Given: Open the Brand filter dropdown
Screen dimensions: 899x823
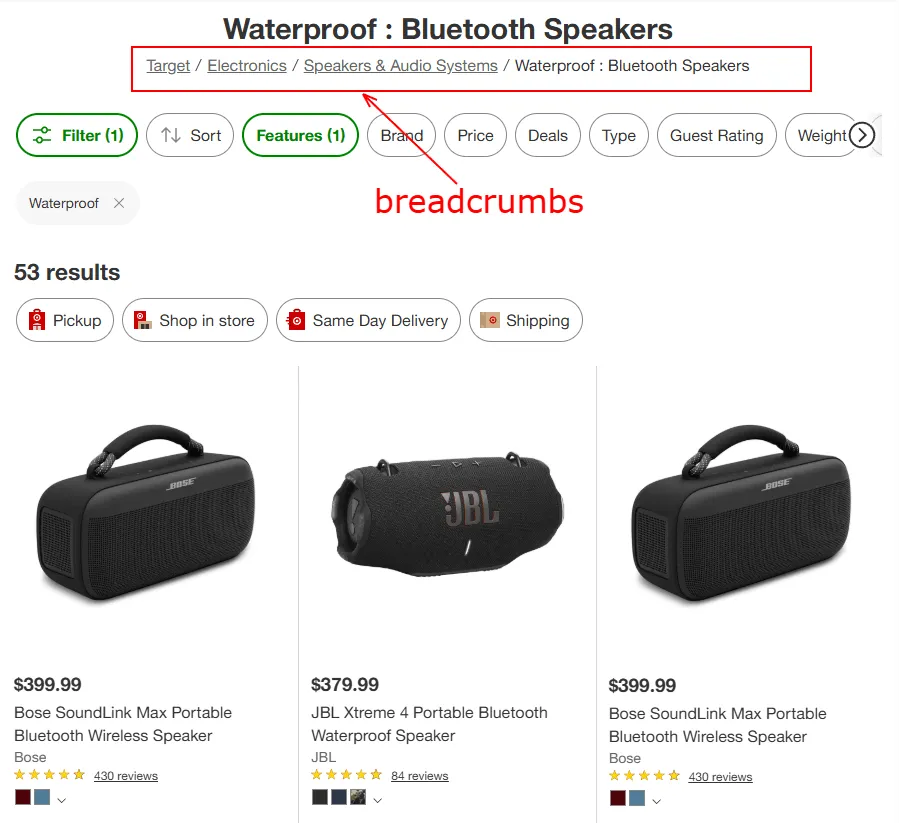Looking at the screenshot, I should point(401,135).
